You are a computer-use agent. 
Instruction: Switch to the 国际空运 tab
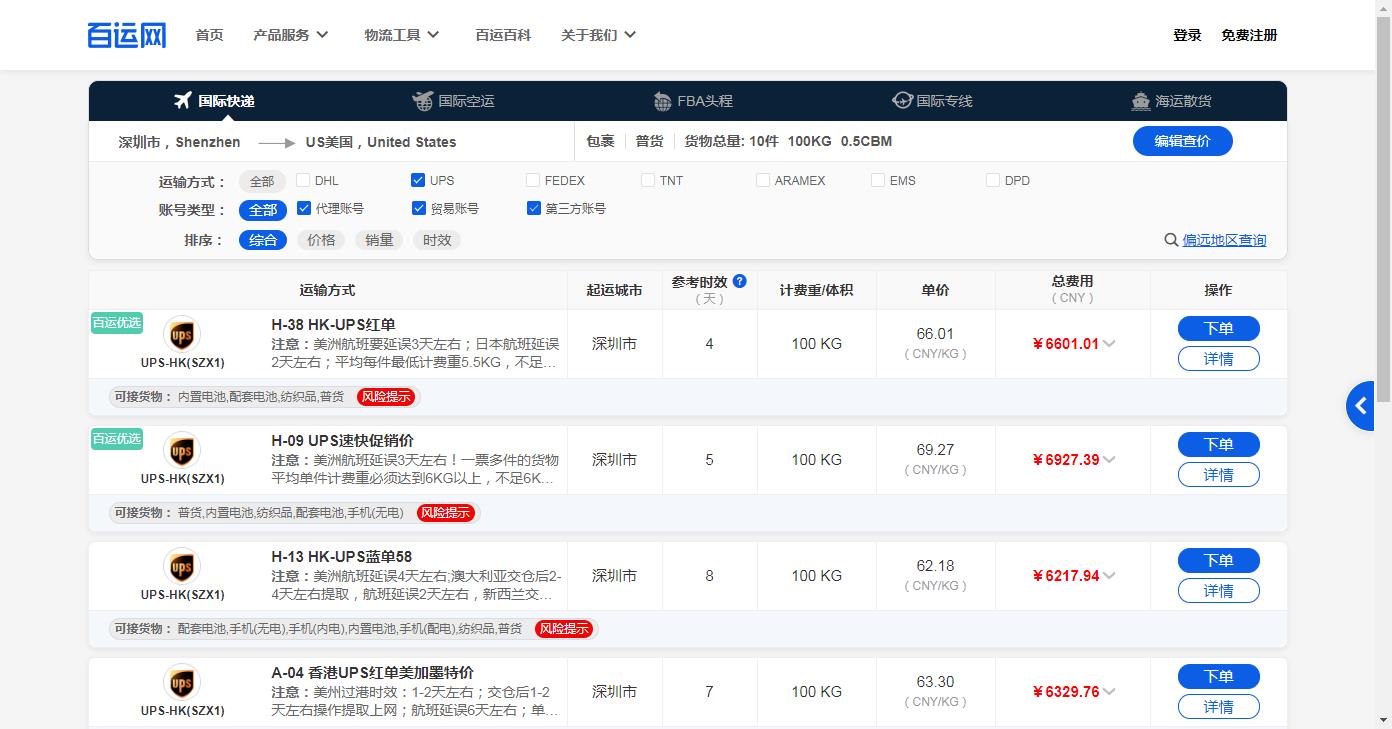[453, 101]
